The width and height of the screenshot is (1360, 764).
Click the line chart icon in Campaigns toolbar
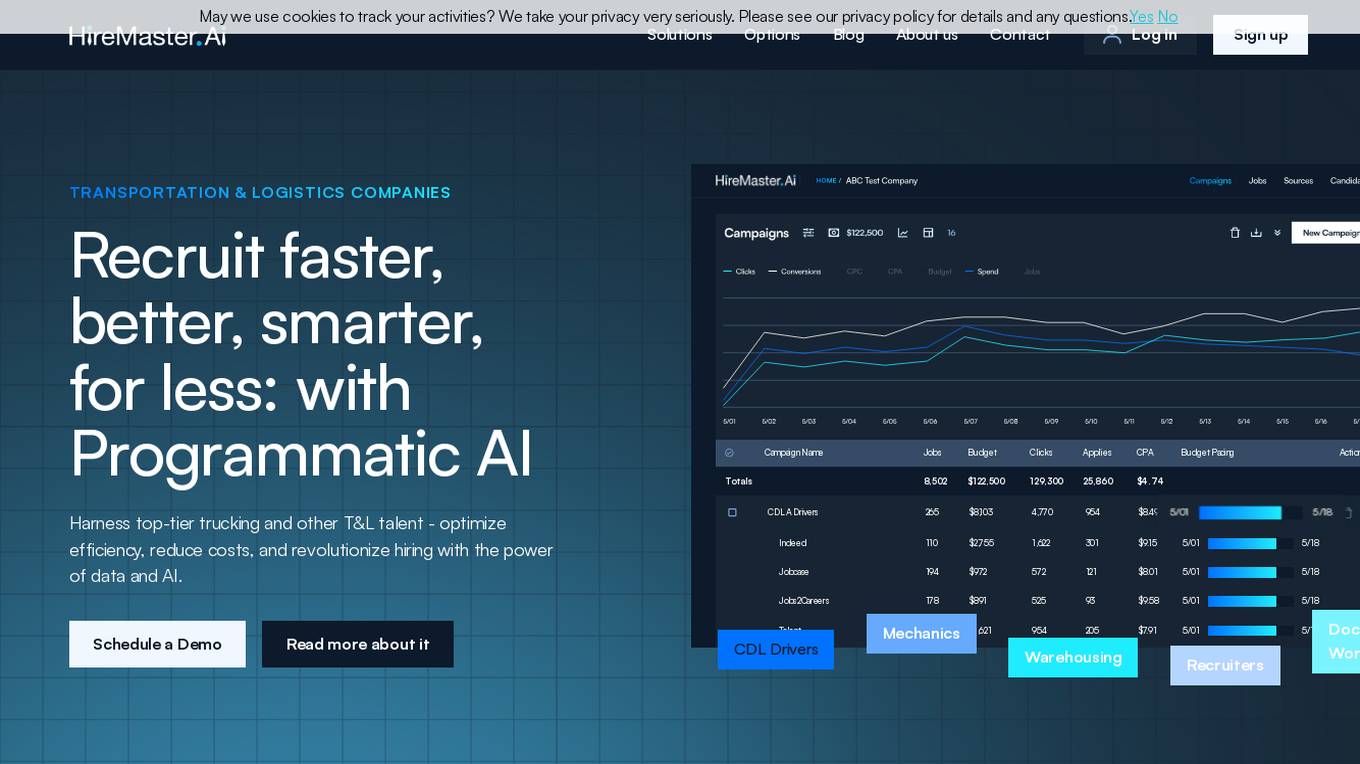[x=903, y=233]
